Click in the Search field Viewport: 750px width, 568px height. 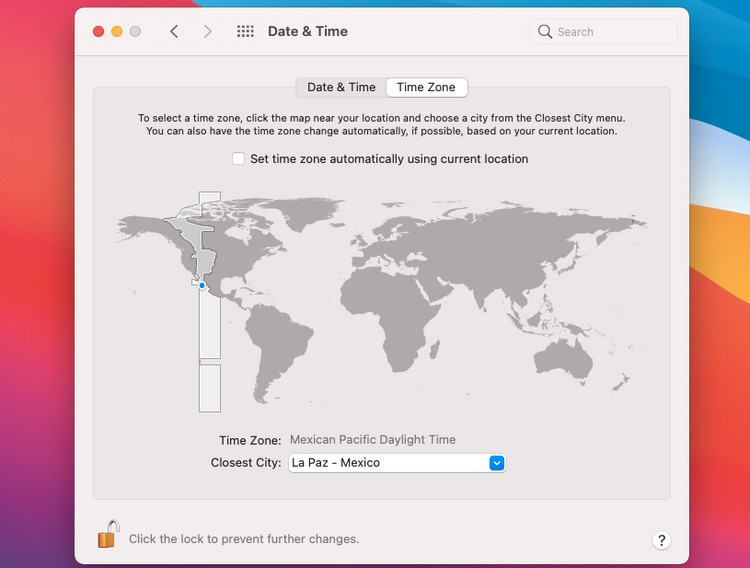tap(604, 32)
